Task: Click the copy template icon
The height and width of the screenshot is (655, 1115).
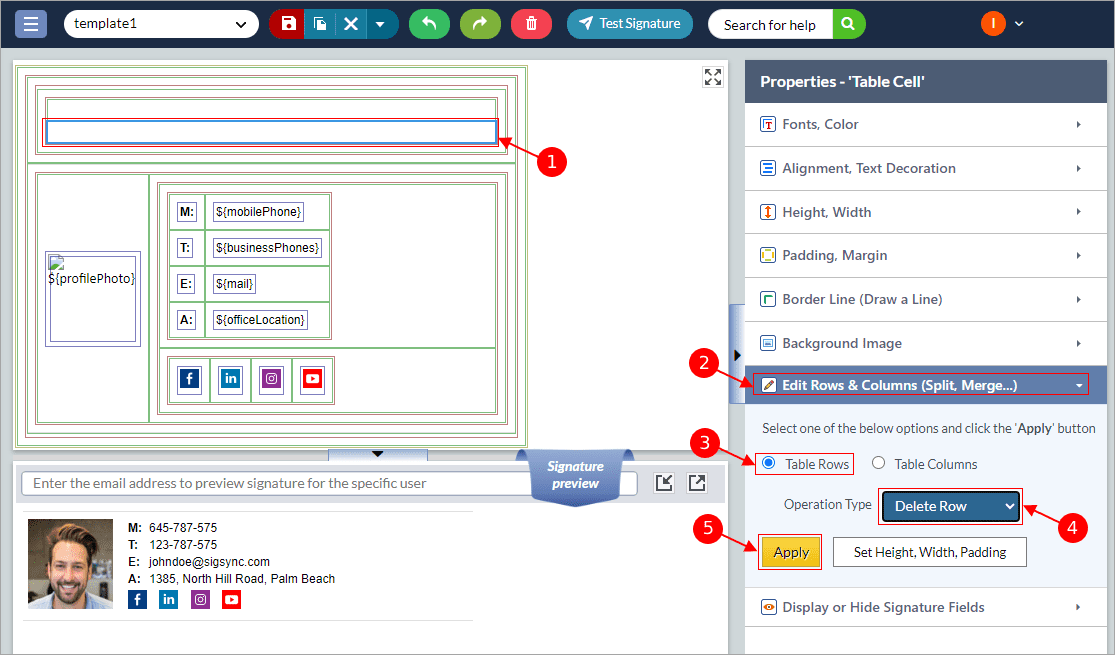Action: (320, 24)
